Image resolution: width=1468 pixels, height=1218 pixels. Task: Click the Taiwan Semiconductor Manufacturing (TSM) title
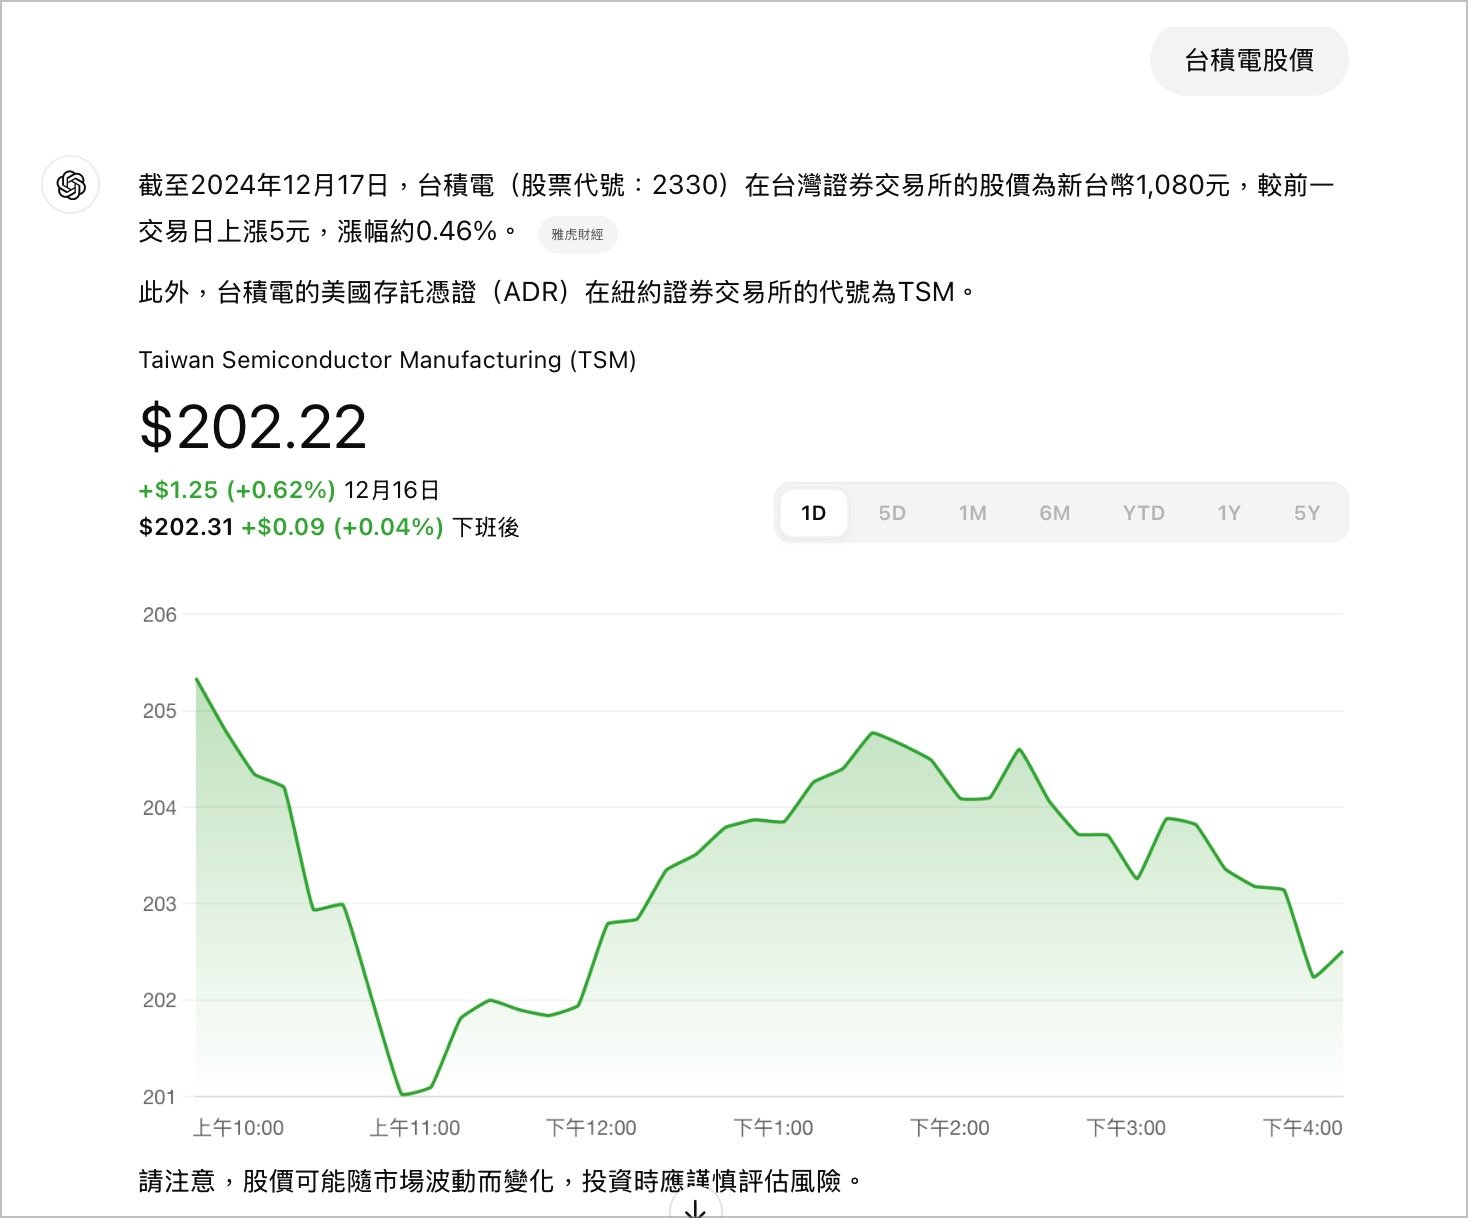(x=387, y=360)
